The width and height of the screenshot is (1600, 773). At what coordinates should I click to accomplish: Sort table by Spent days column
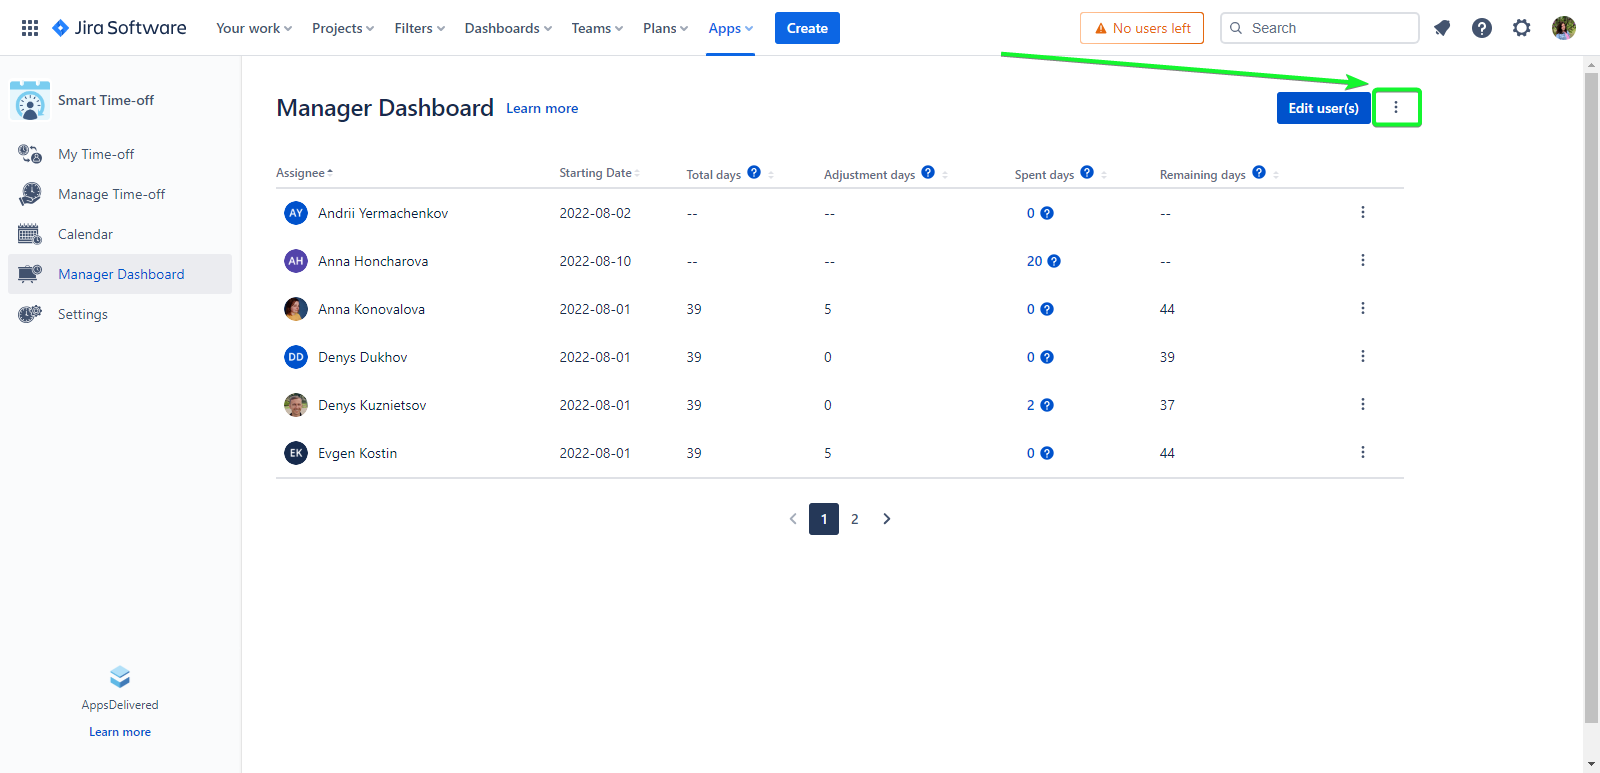pos(1045,174)
